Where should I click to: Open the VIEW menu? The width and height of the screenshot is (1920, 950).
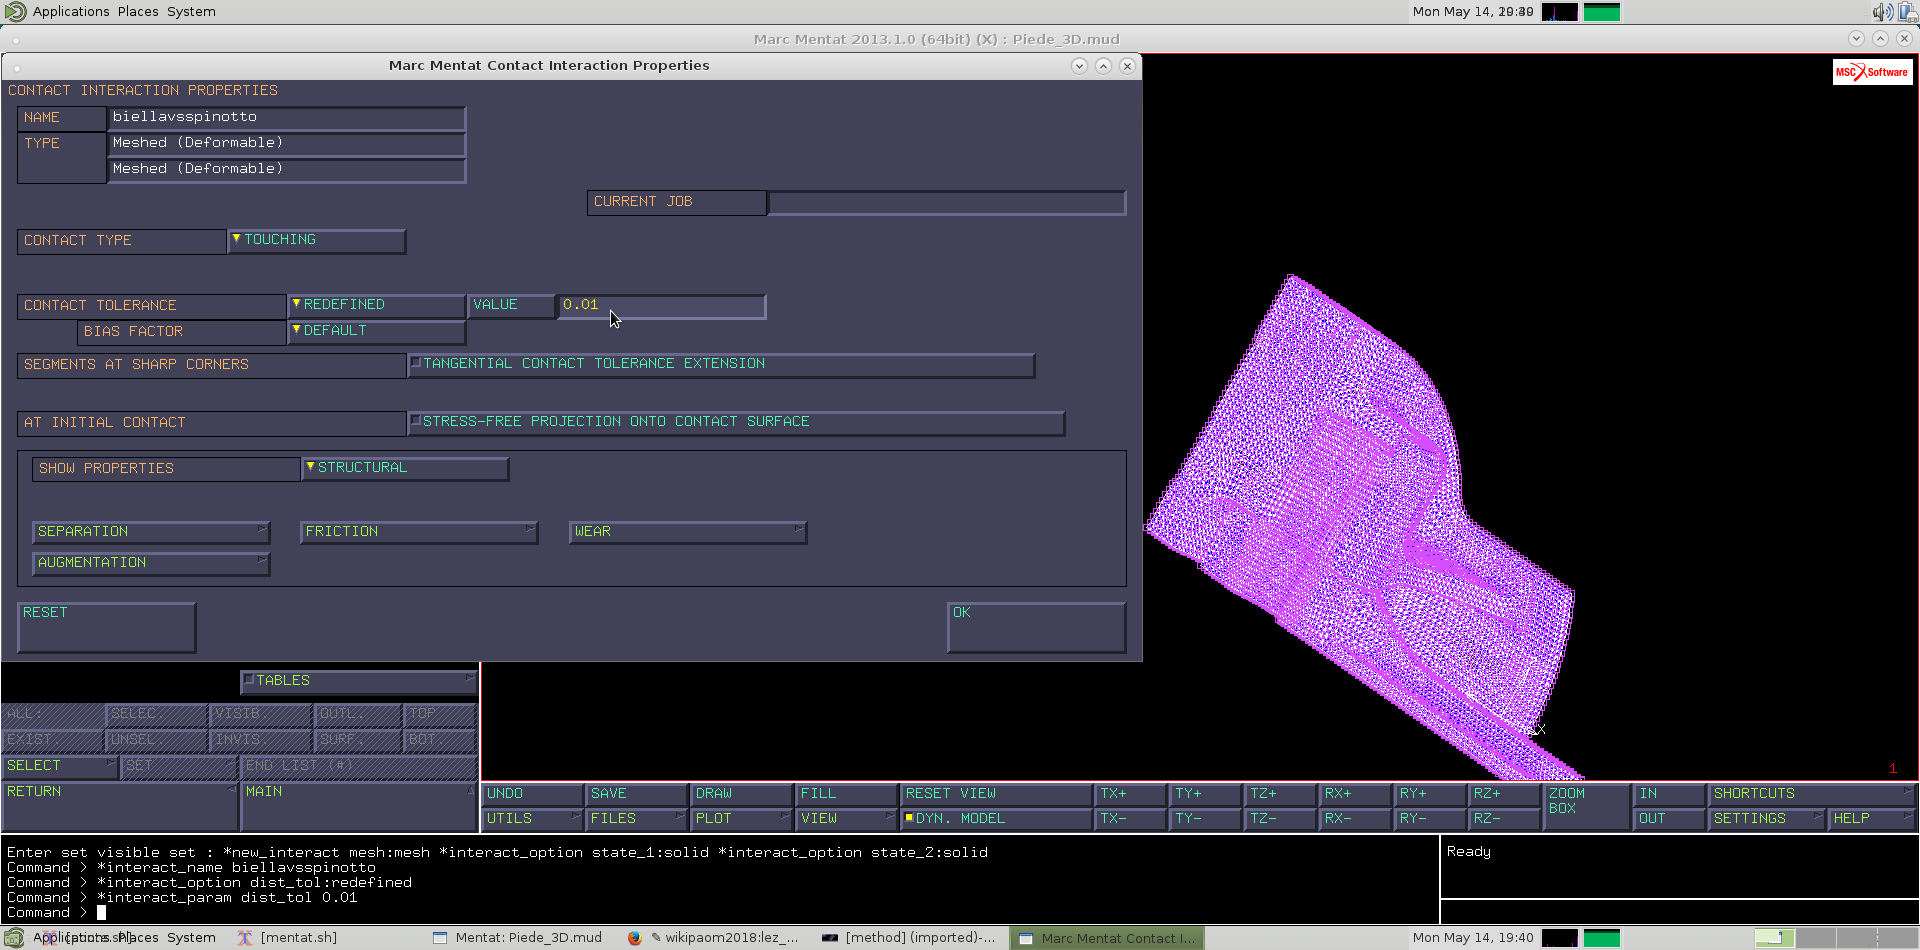pos(846,819)
